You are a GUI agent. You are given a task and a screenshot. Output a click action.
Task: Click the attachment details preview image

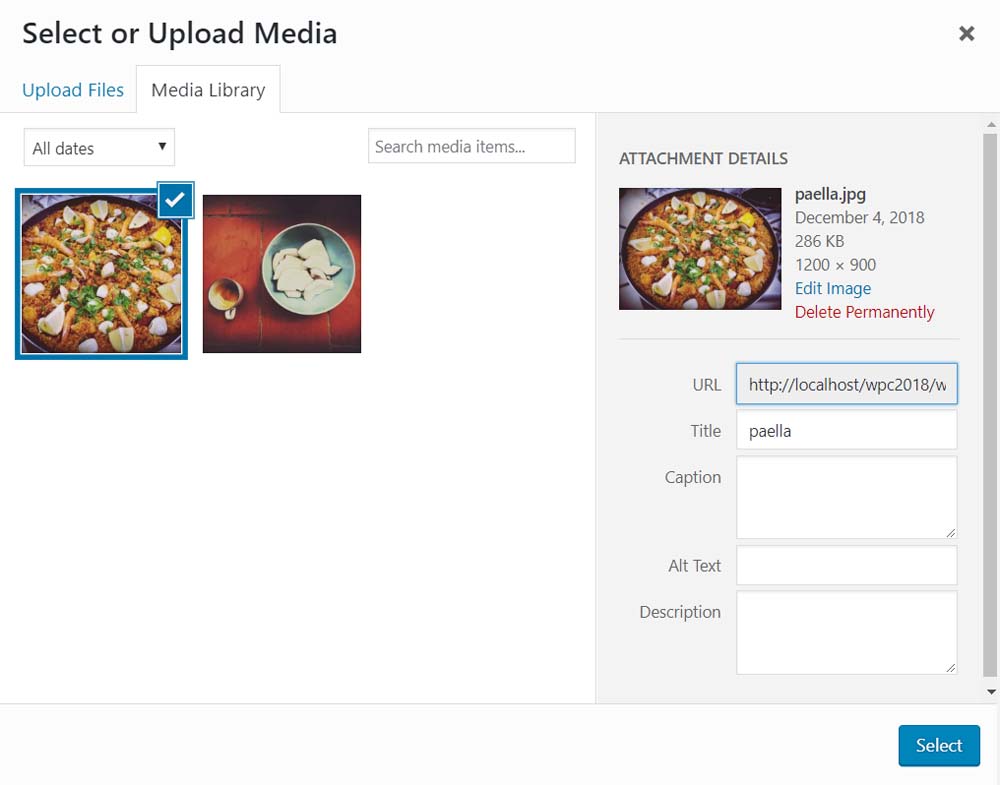click(x=700, y=249)
